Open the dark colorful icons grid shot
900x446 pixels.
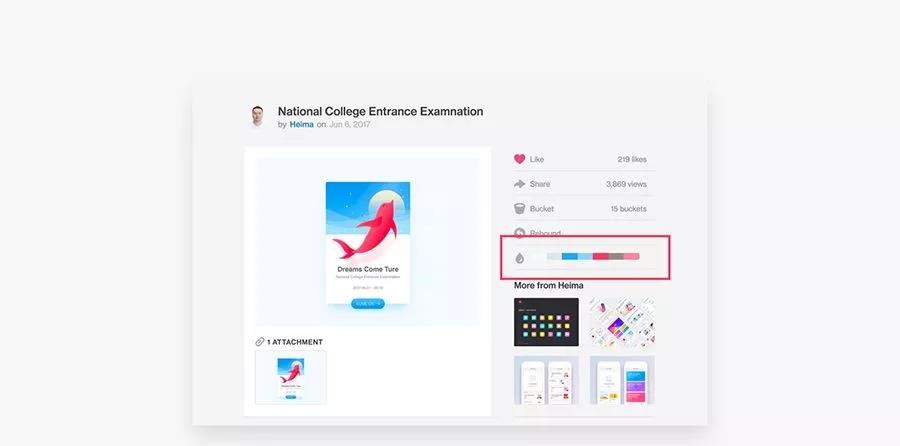click(546, 322)
